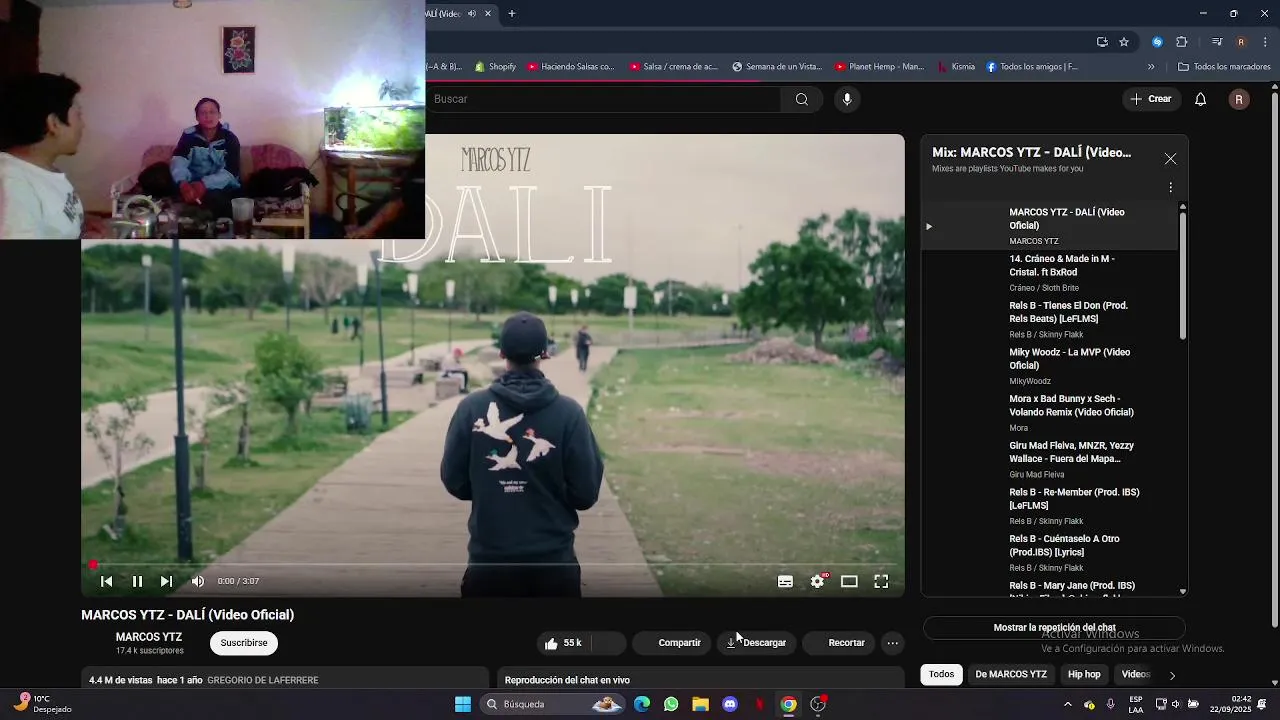Skip to the next video

tap(166, 581)
